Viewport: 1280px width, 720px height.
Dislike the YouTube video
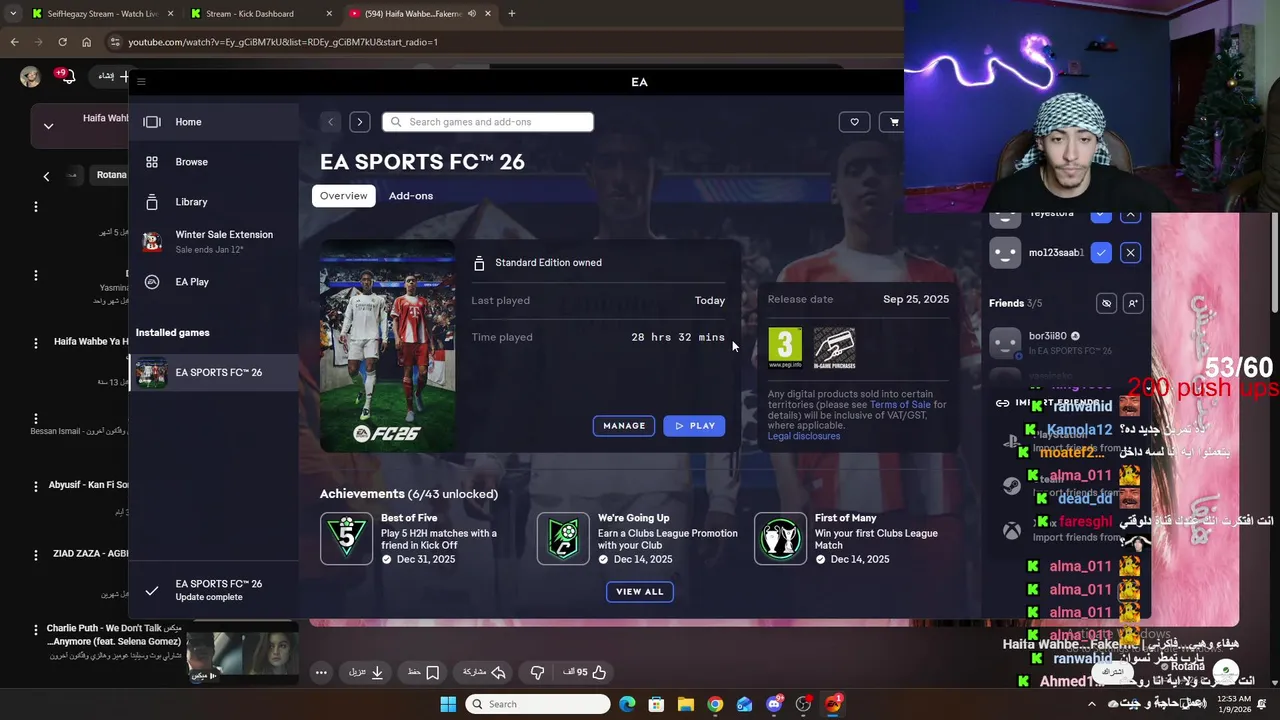click(x=537, y=672)
